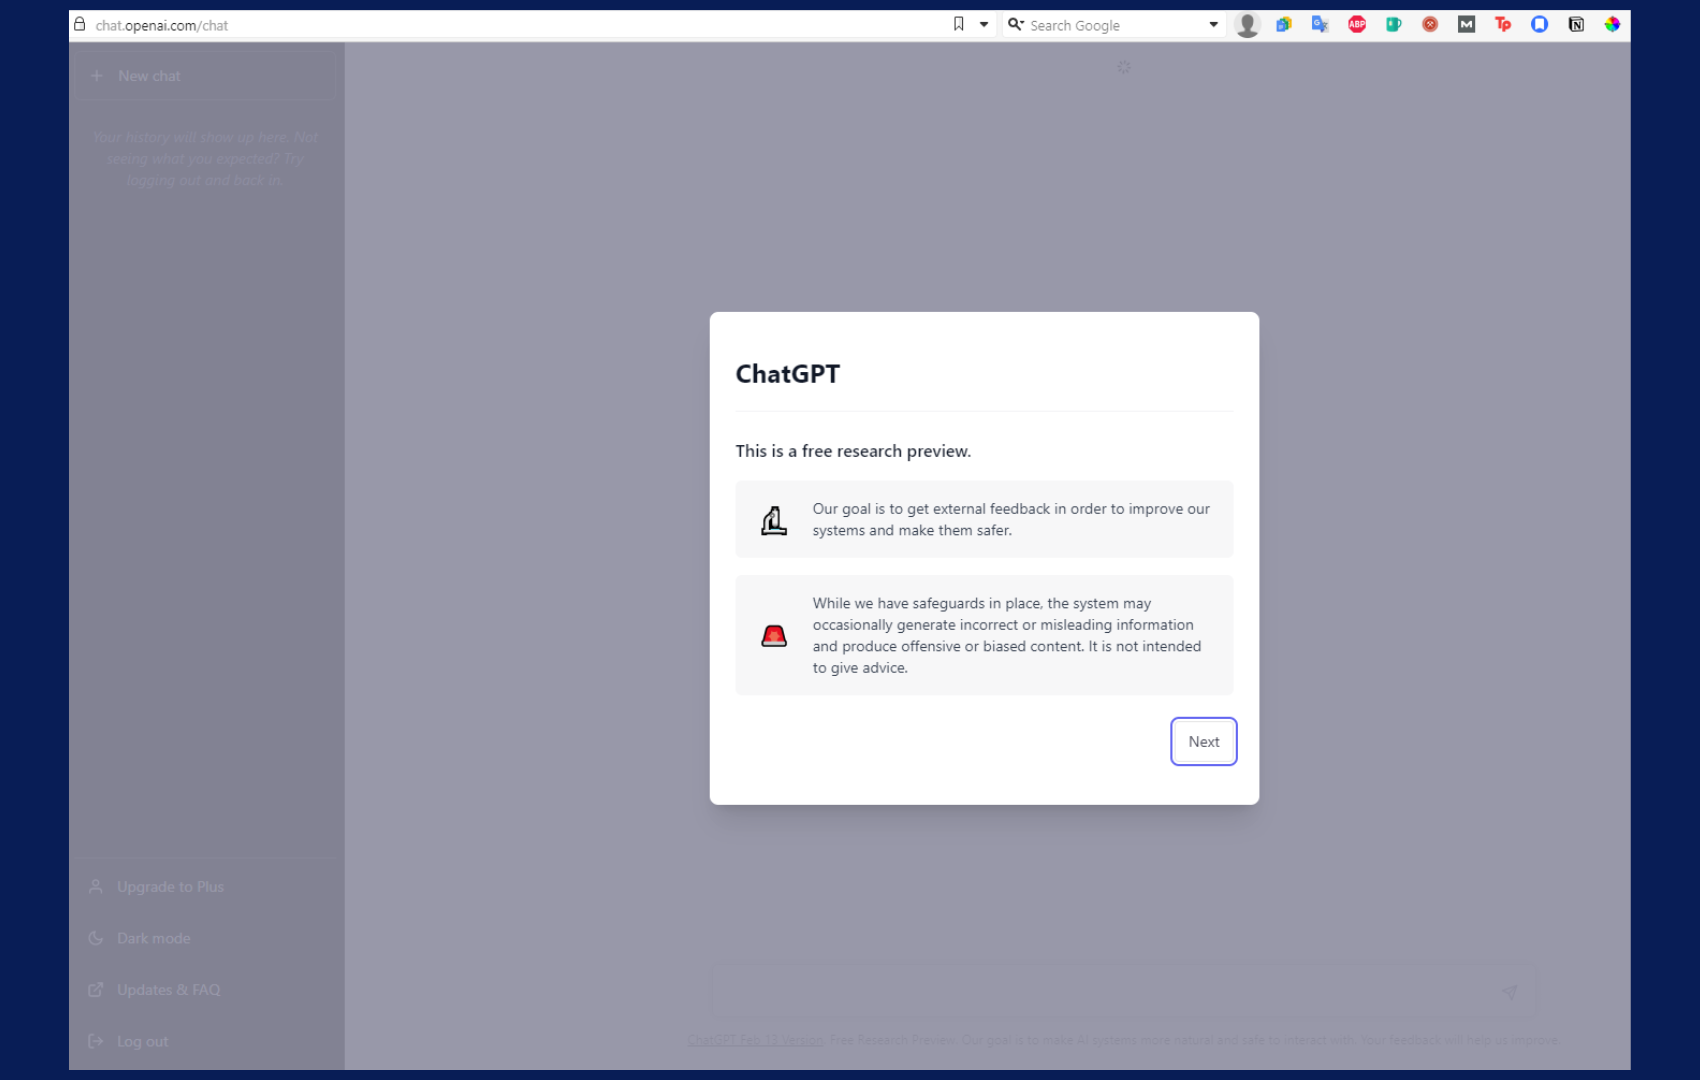Click the green mug extension icon

click(x=1393, y=24)
